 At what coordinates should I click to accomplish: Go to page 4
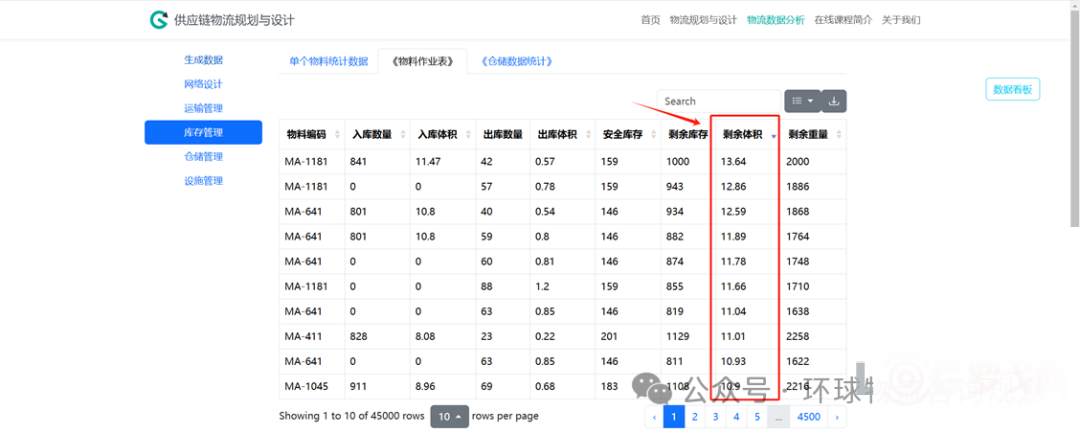(x=736, y=416)
